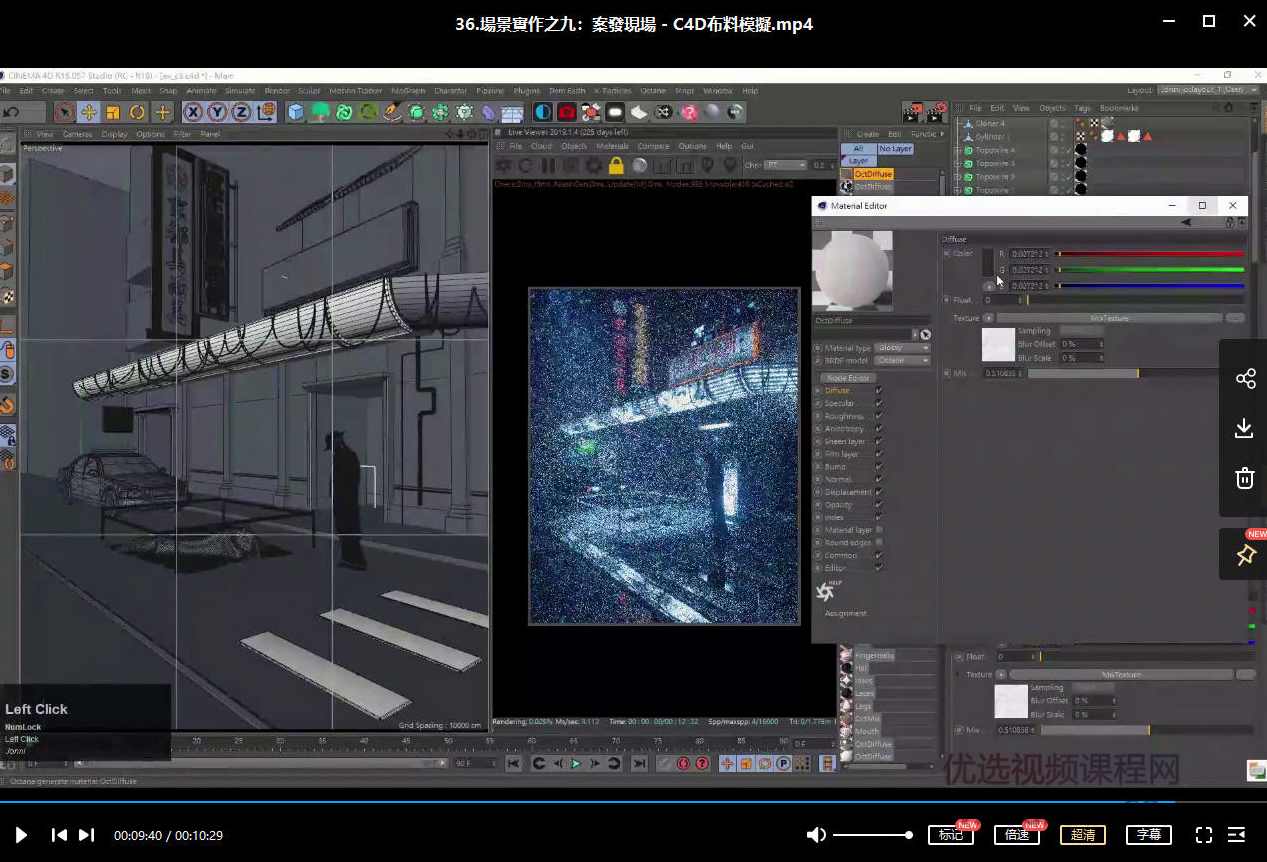Disable the Specular channel checkbox
The width and height of the screenshot is (1267, 862).
(880, 403)
